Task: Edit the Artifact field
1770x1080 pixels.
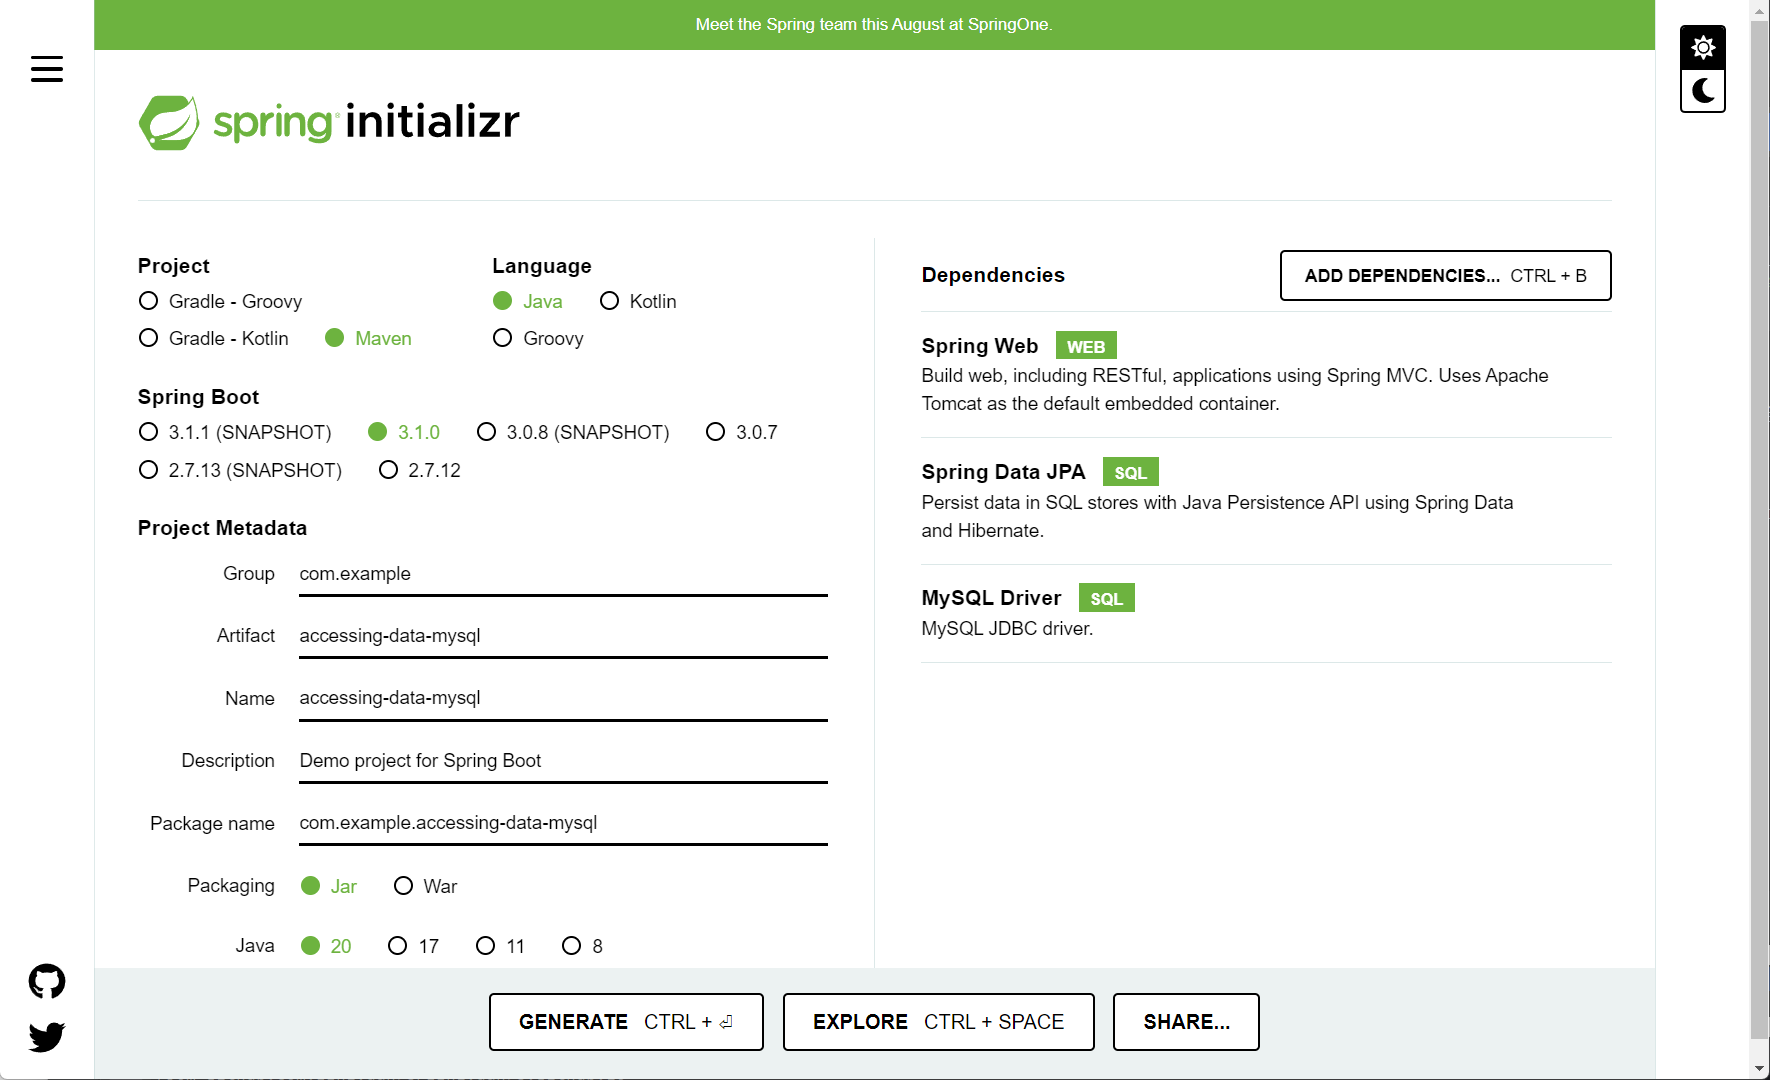Action: coord(563,636)
